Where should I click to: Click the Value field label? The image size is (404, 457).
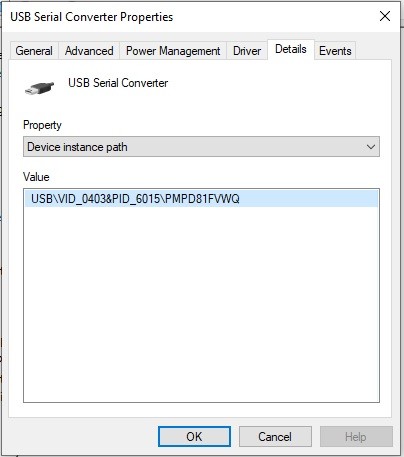pos(36,177)
